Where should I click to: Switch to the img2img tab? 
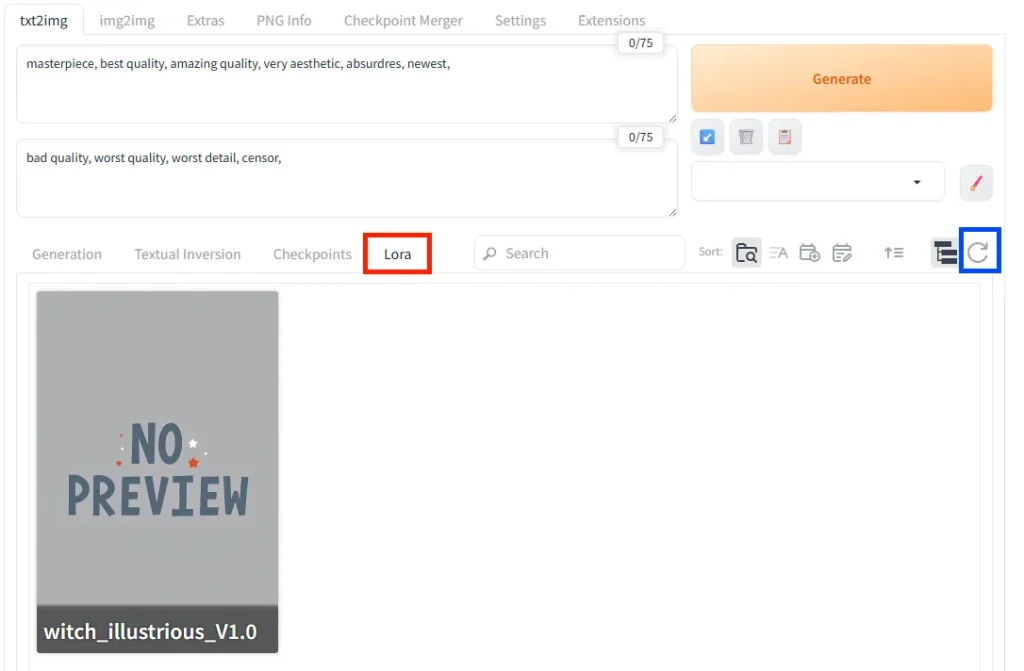tap(127, 20)
